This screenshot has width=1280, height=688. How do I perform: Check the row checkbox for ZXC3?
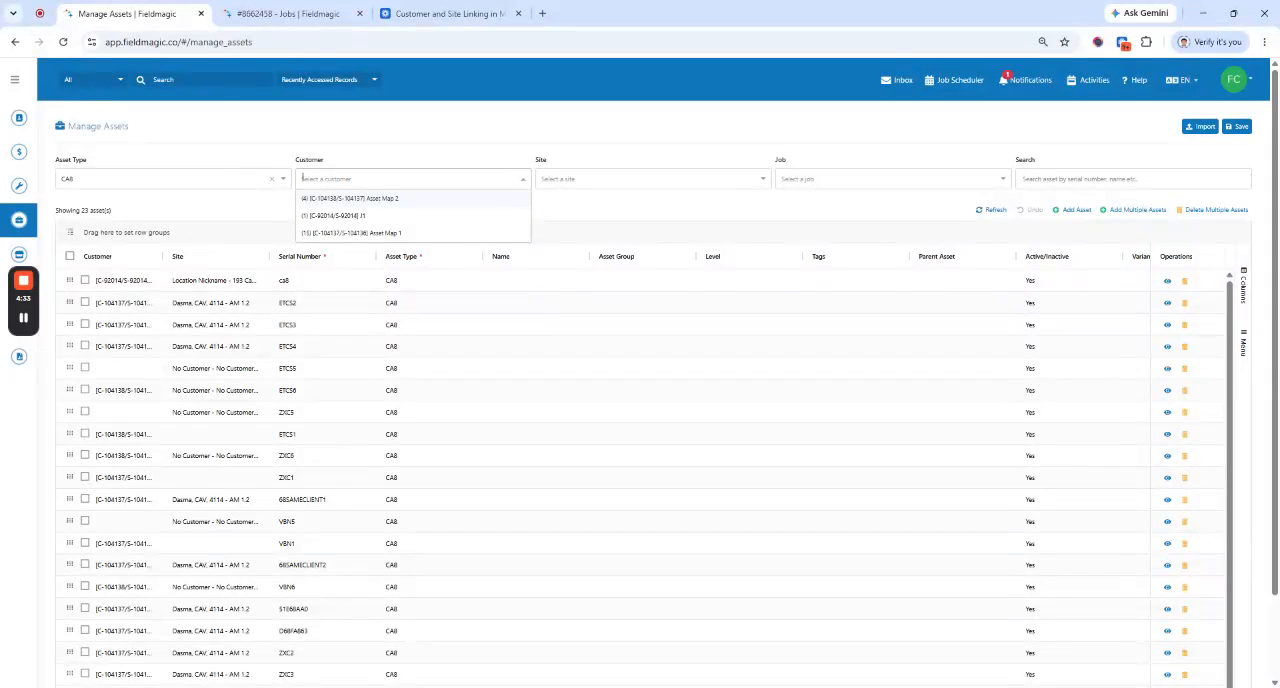click(85, 674)
